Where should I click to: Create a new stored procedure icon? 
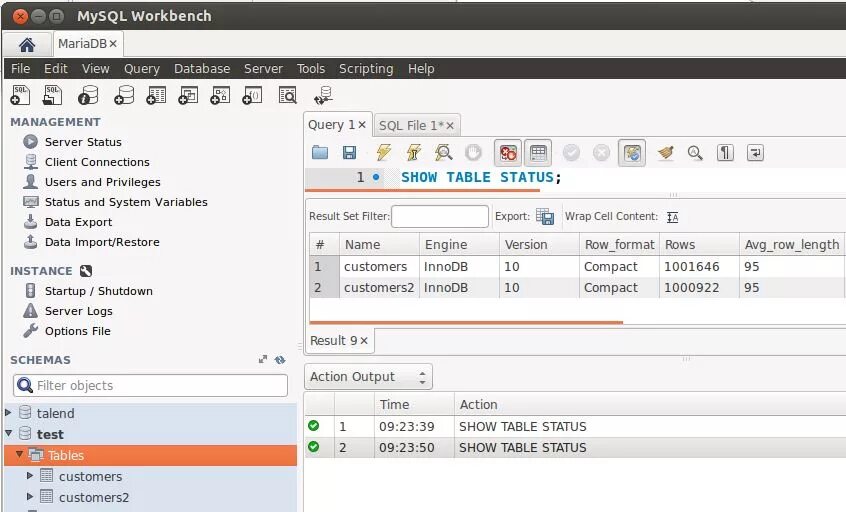(220, 95)
